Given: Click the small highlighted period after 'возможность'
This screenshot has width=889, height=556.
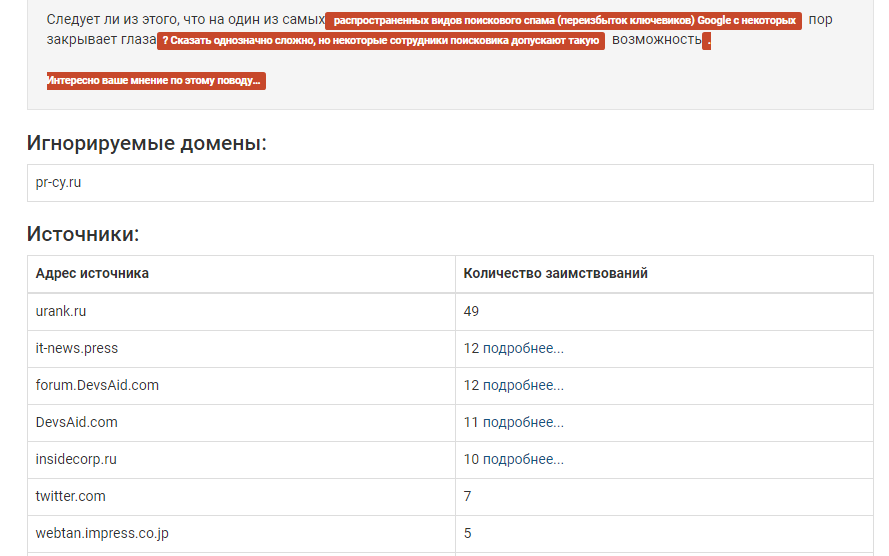Looking at the screenshot, I should pos(707,42).
